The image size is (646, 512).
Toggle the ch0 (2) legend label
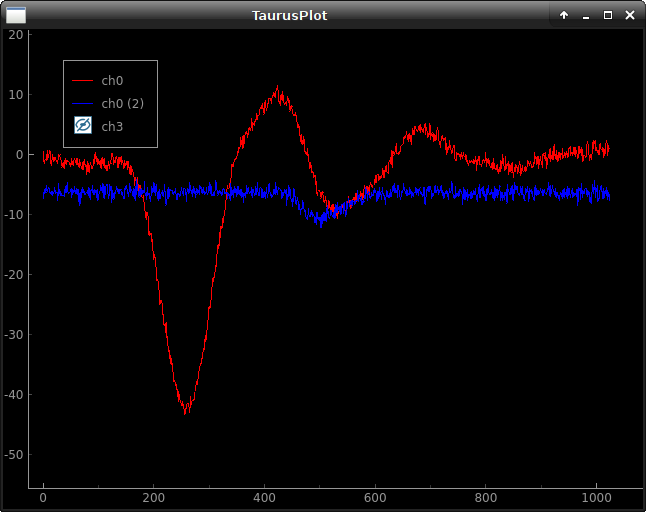[x=123, y=103]
